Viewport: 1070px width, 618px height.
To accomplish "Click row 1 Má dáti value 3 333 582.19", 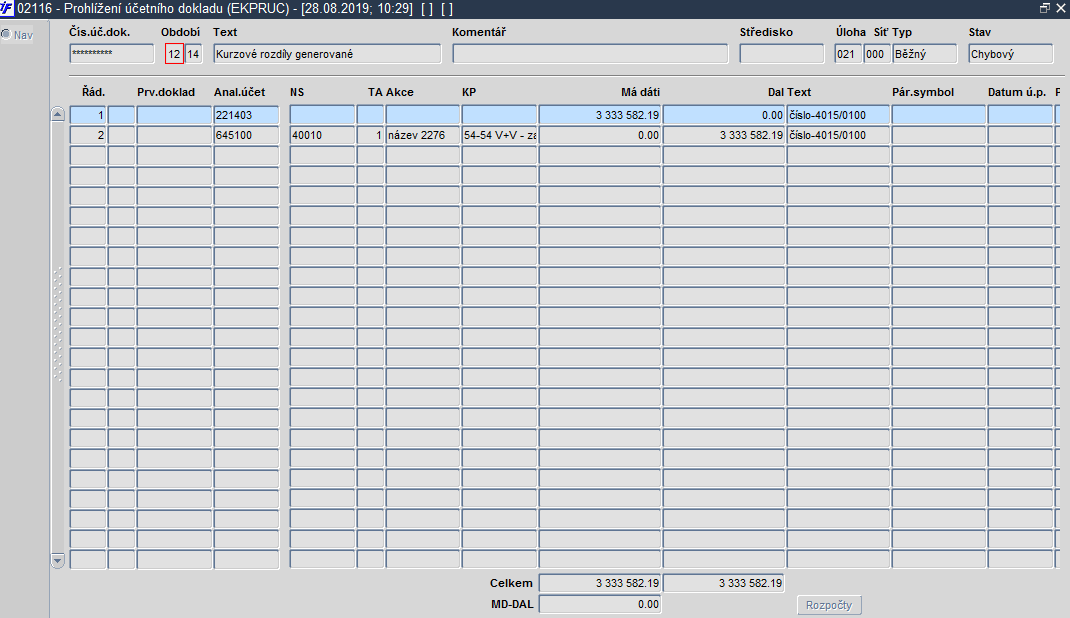I will [x=600, y=115].
